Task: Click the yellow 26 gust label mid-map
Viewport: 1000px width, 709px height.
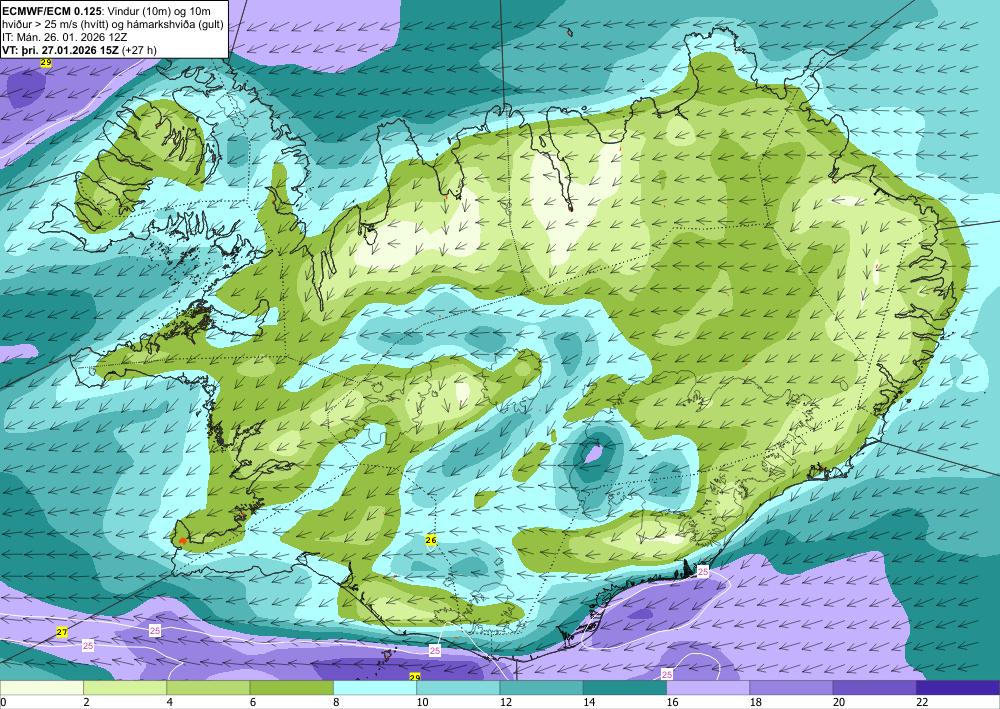Action: click(x=430, y=540)
